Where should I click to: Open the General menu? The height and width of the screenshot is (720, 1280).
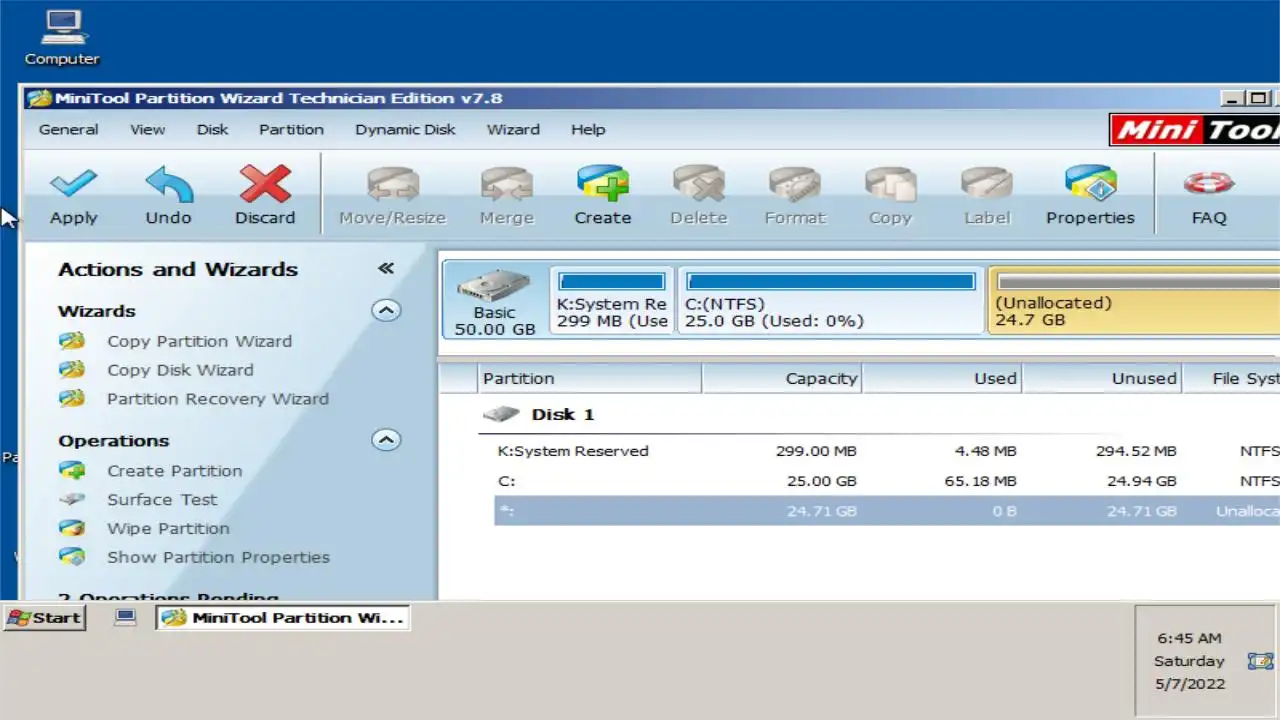point(68,129)
